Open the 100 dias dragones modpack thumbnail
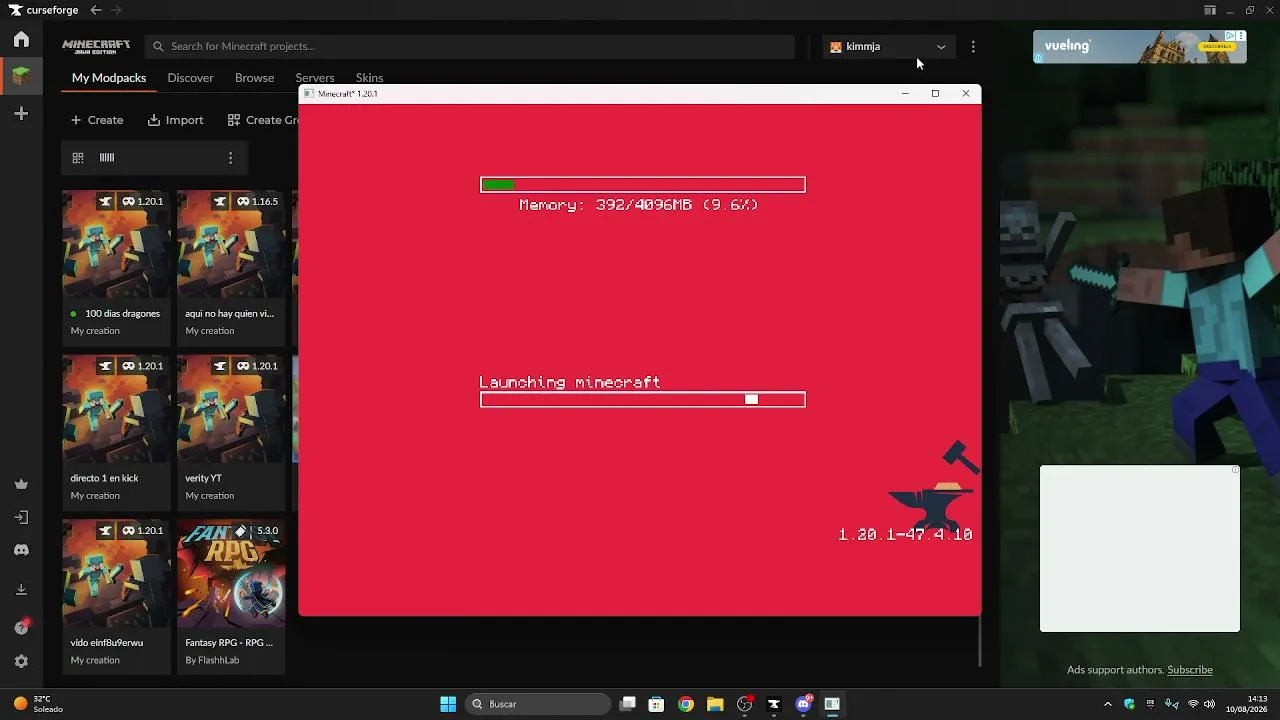 [x=116, y=245]
